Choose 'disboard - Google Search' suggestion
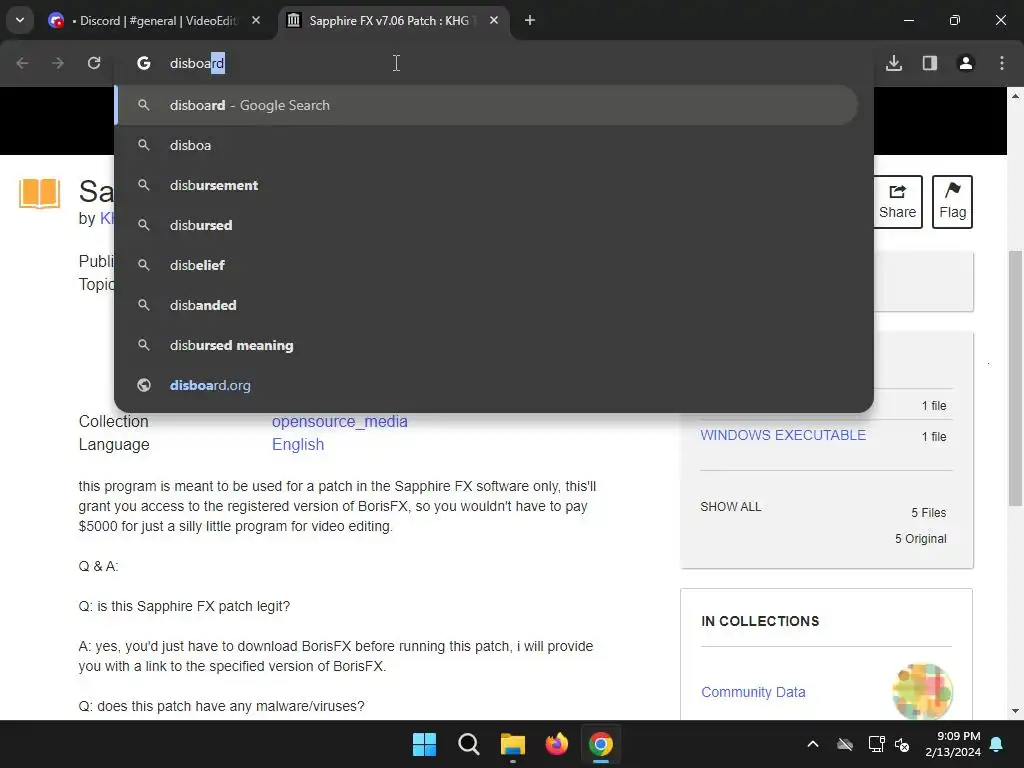This screenshot has height=768, width=1024. click(486, 105)
